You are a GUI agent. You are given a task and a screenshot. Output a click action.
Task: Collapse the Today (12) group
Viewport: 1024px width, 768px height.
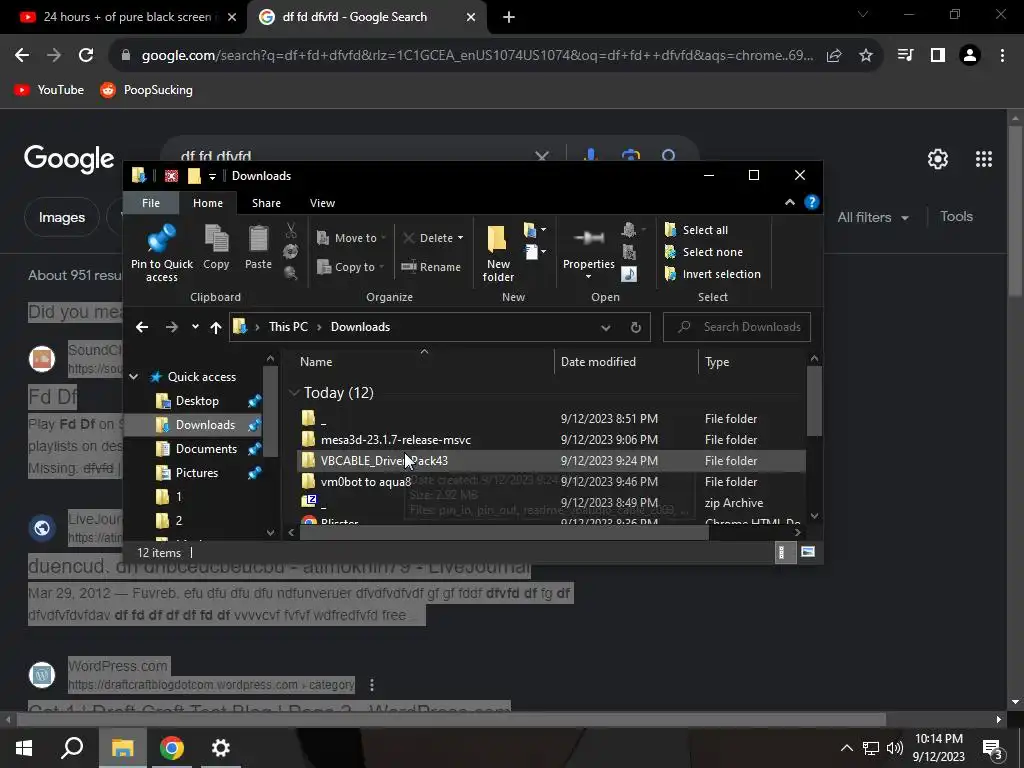point(294,392)
